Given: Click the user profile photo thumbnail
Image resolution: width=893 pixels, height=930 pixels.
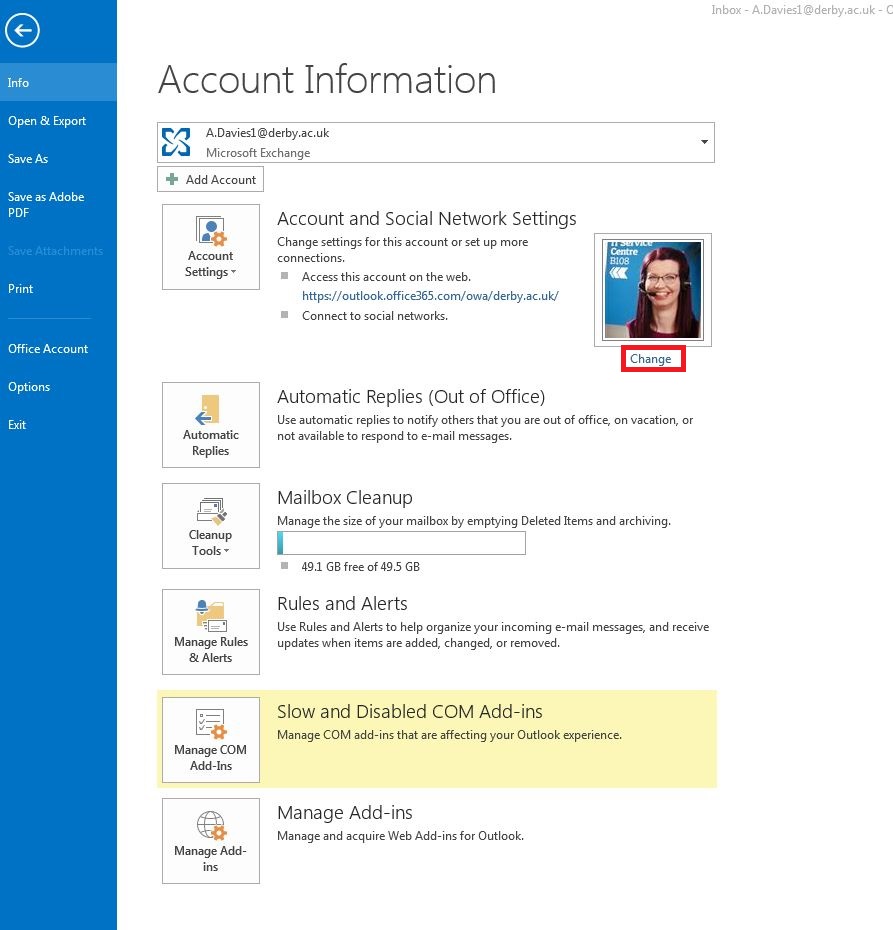Looking at the screenshot, I should pos(652,288).
